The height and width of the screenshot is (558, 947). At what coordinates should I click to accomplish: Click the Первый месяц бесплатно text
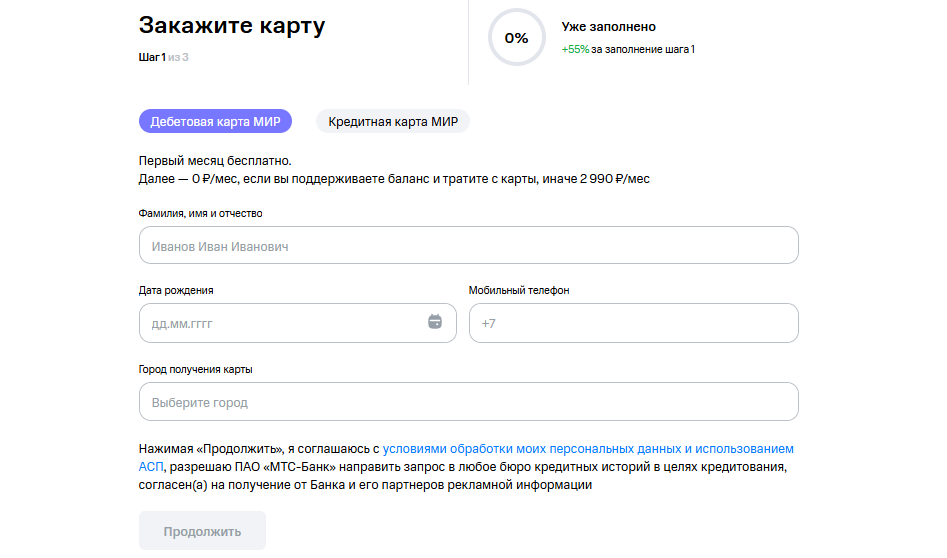(215, 160)
